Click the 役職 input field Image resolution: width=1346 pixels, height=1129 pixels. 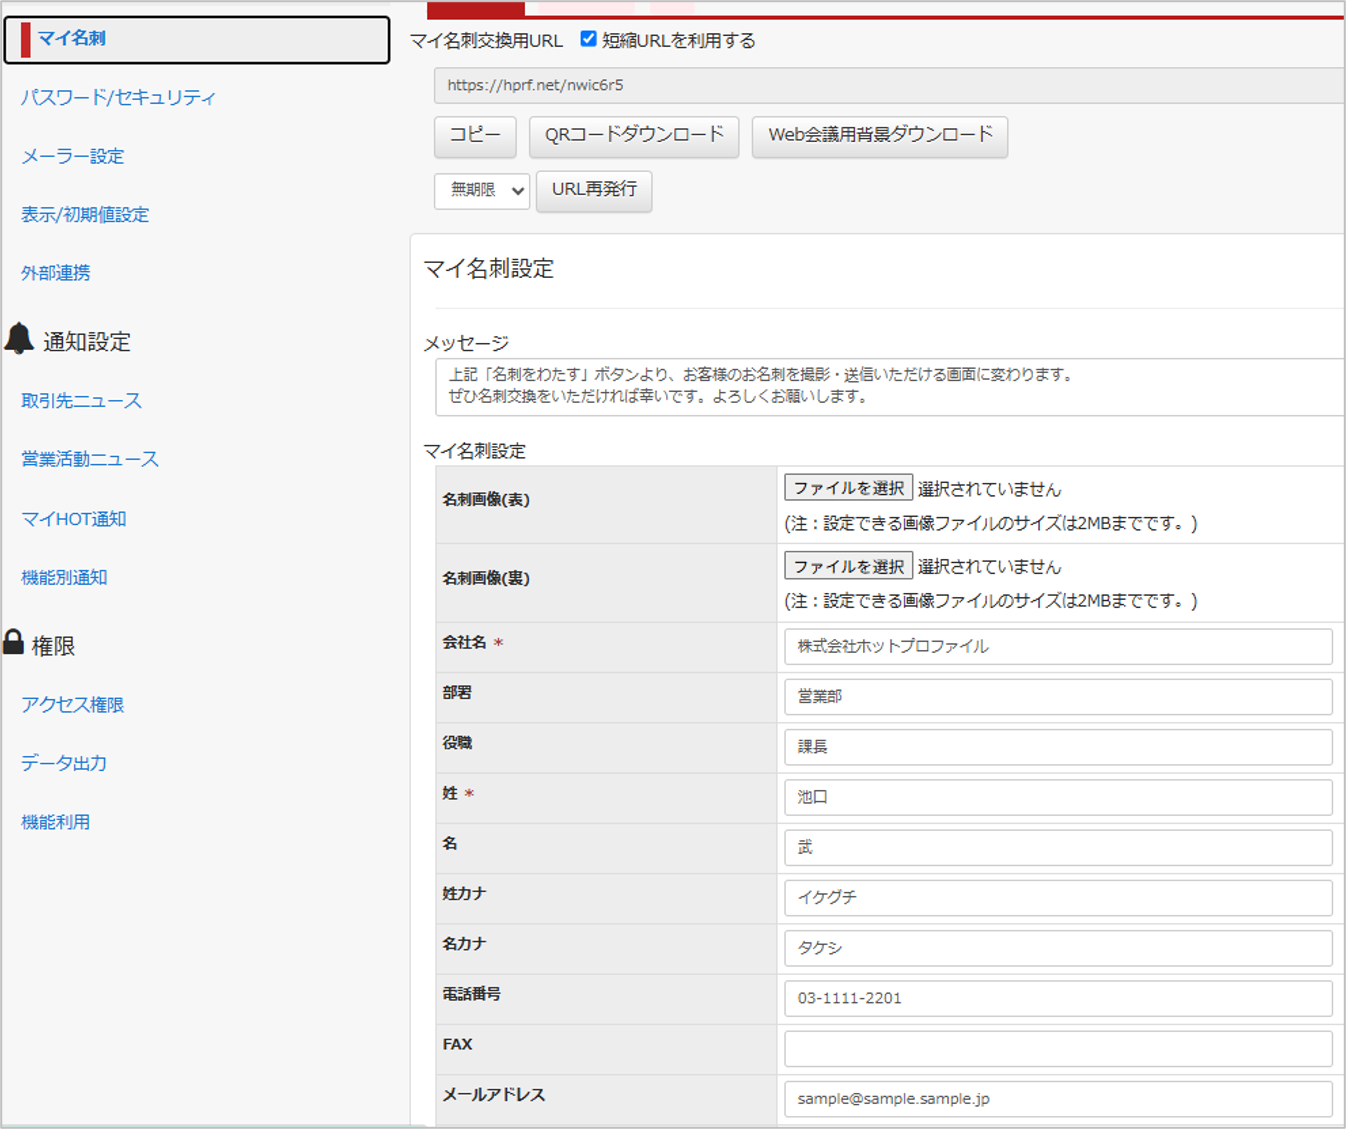[x=1058, y=747]
